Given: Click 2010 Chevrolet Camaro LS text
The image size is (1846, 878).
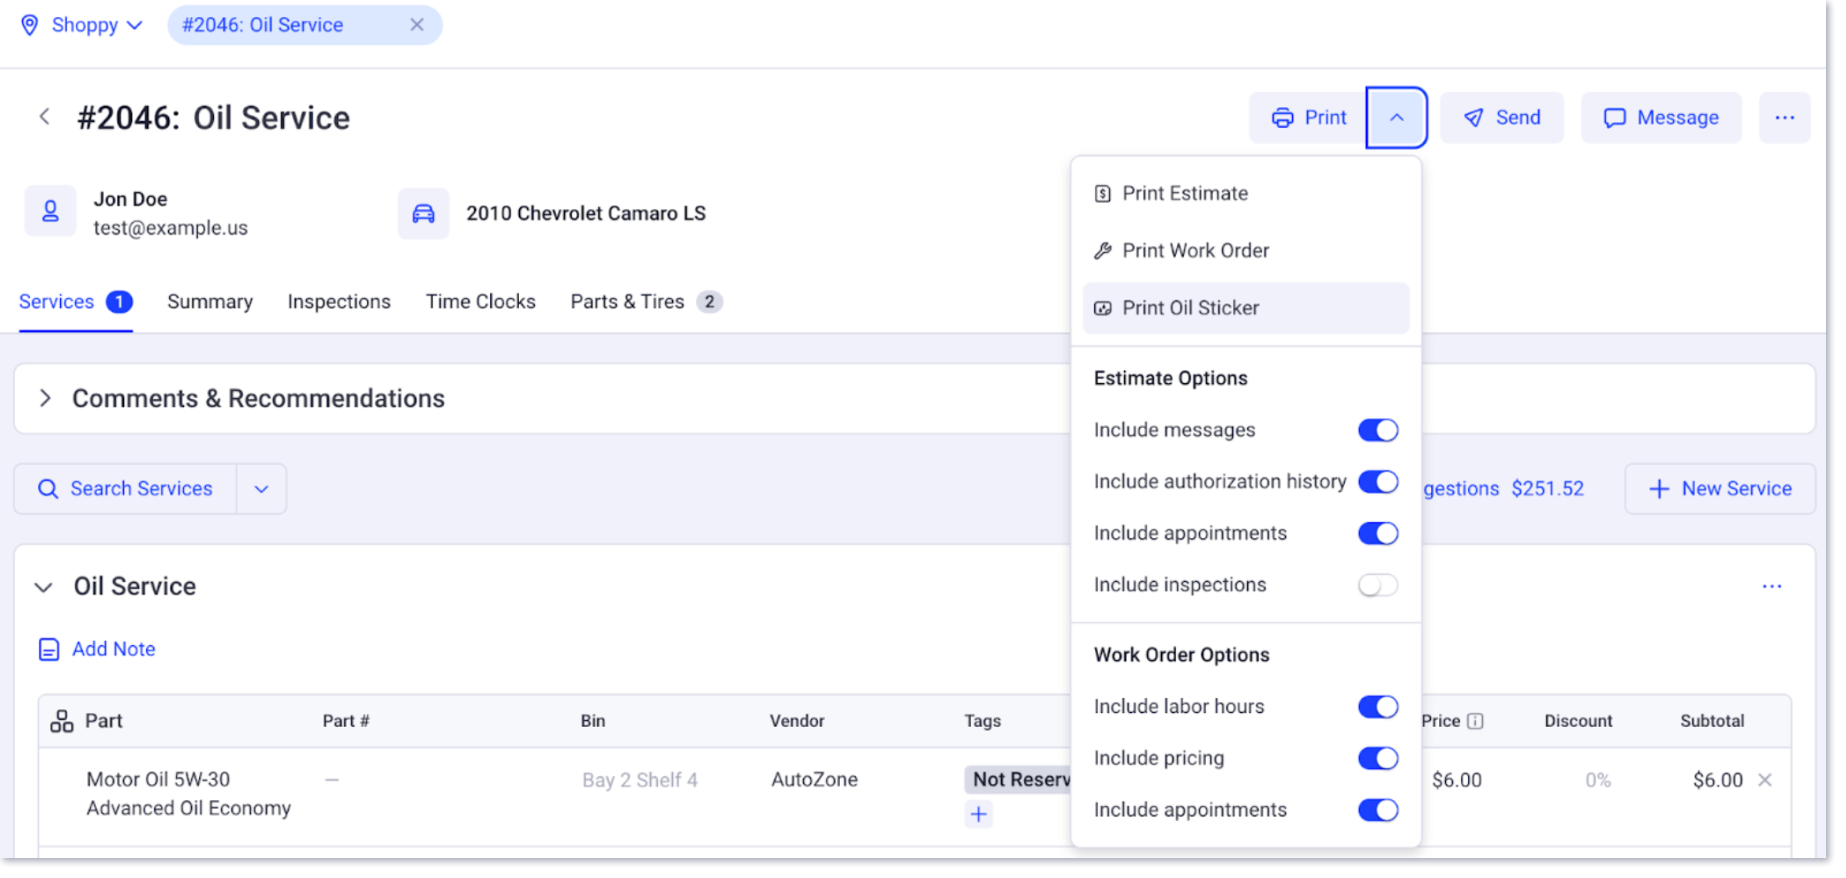Looking at the screenshot, I should tap(586, 213).
